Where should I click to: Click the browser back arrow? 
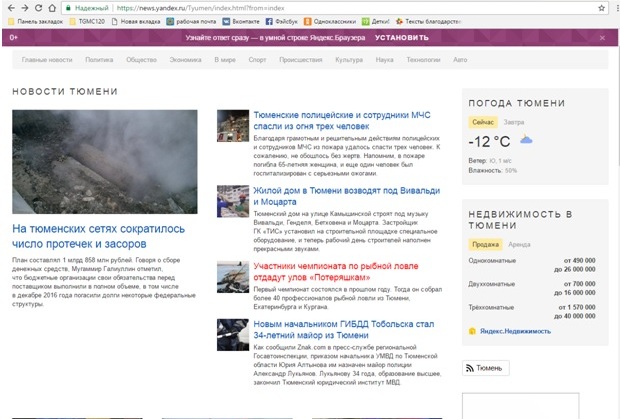pyautogui.click(x=9, y=7)
